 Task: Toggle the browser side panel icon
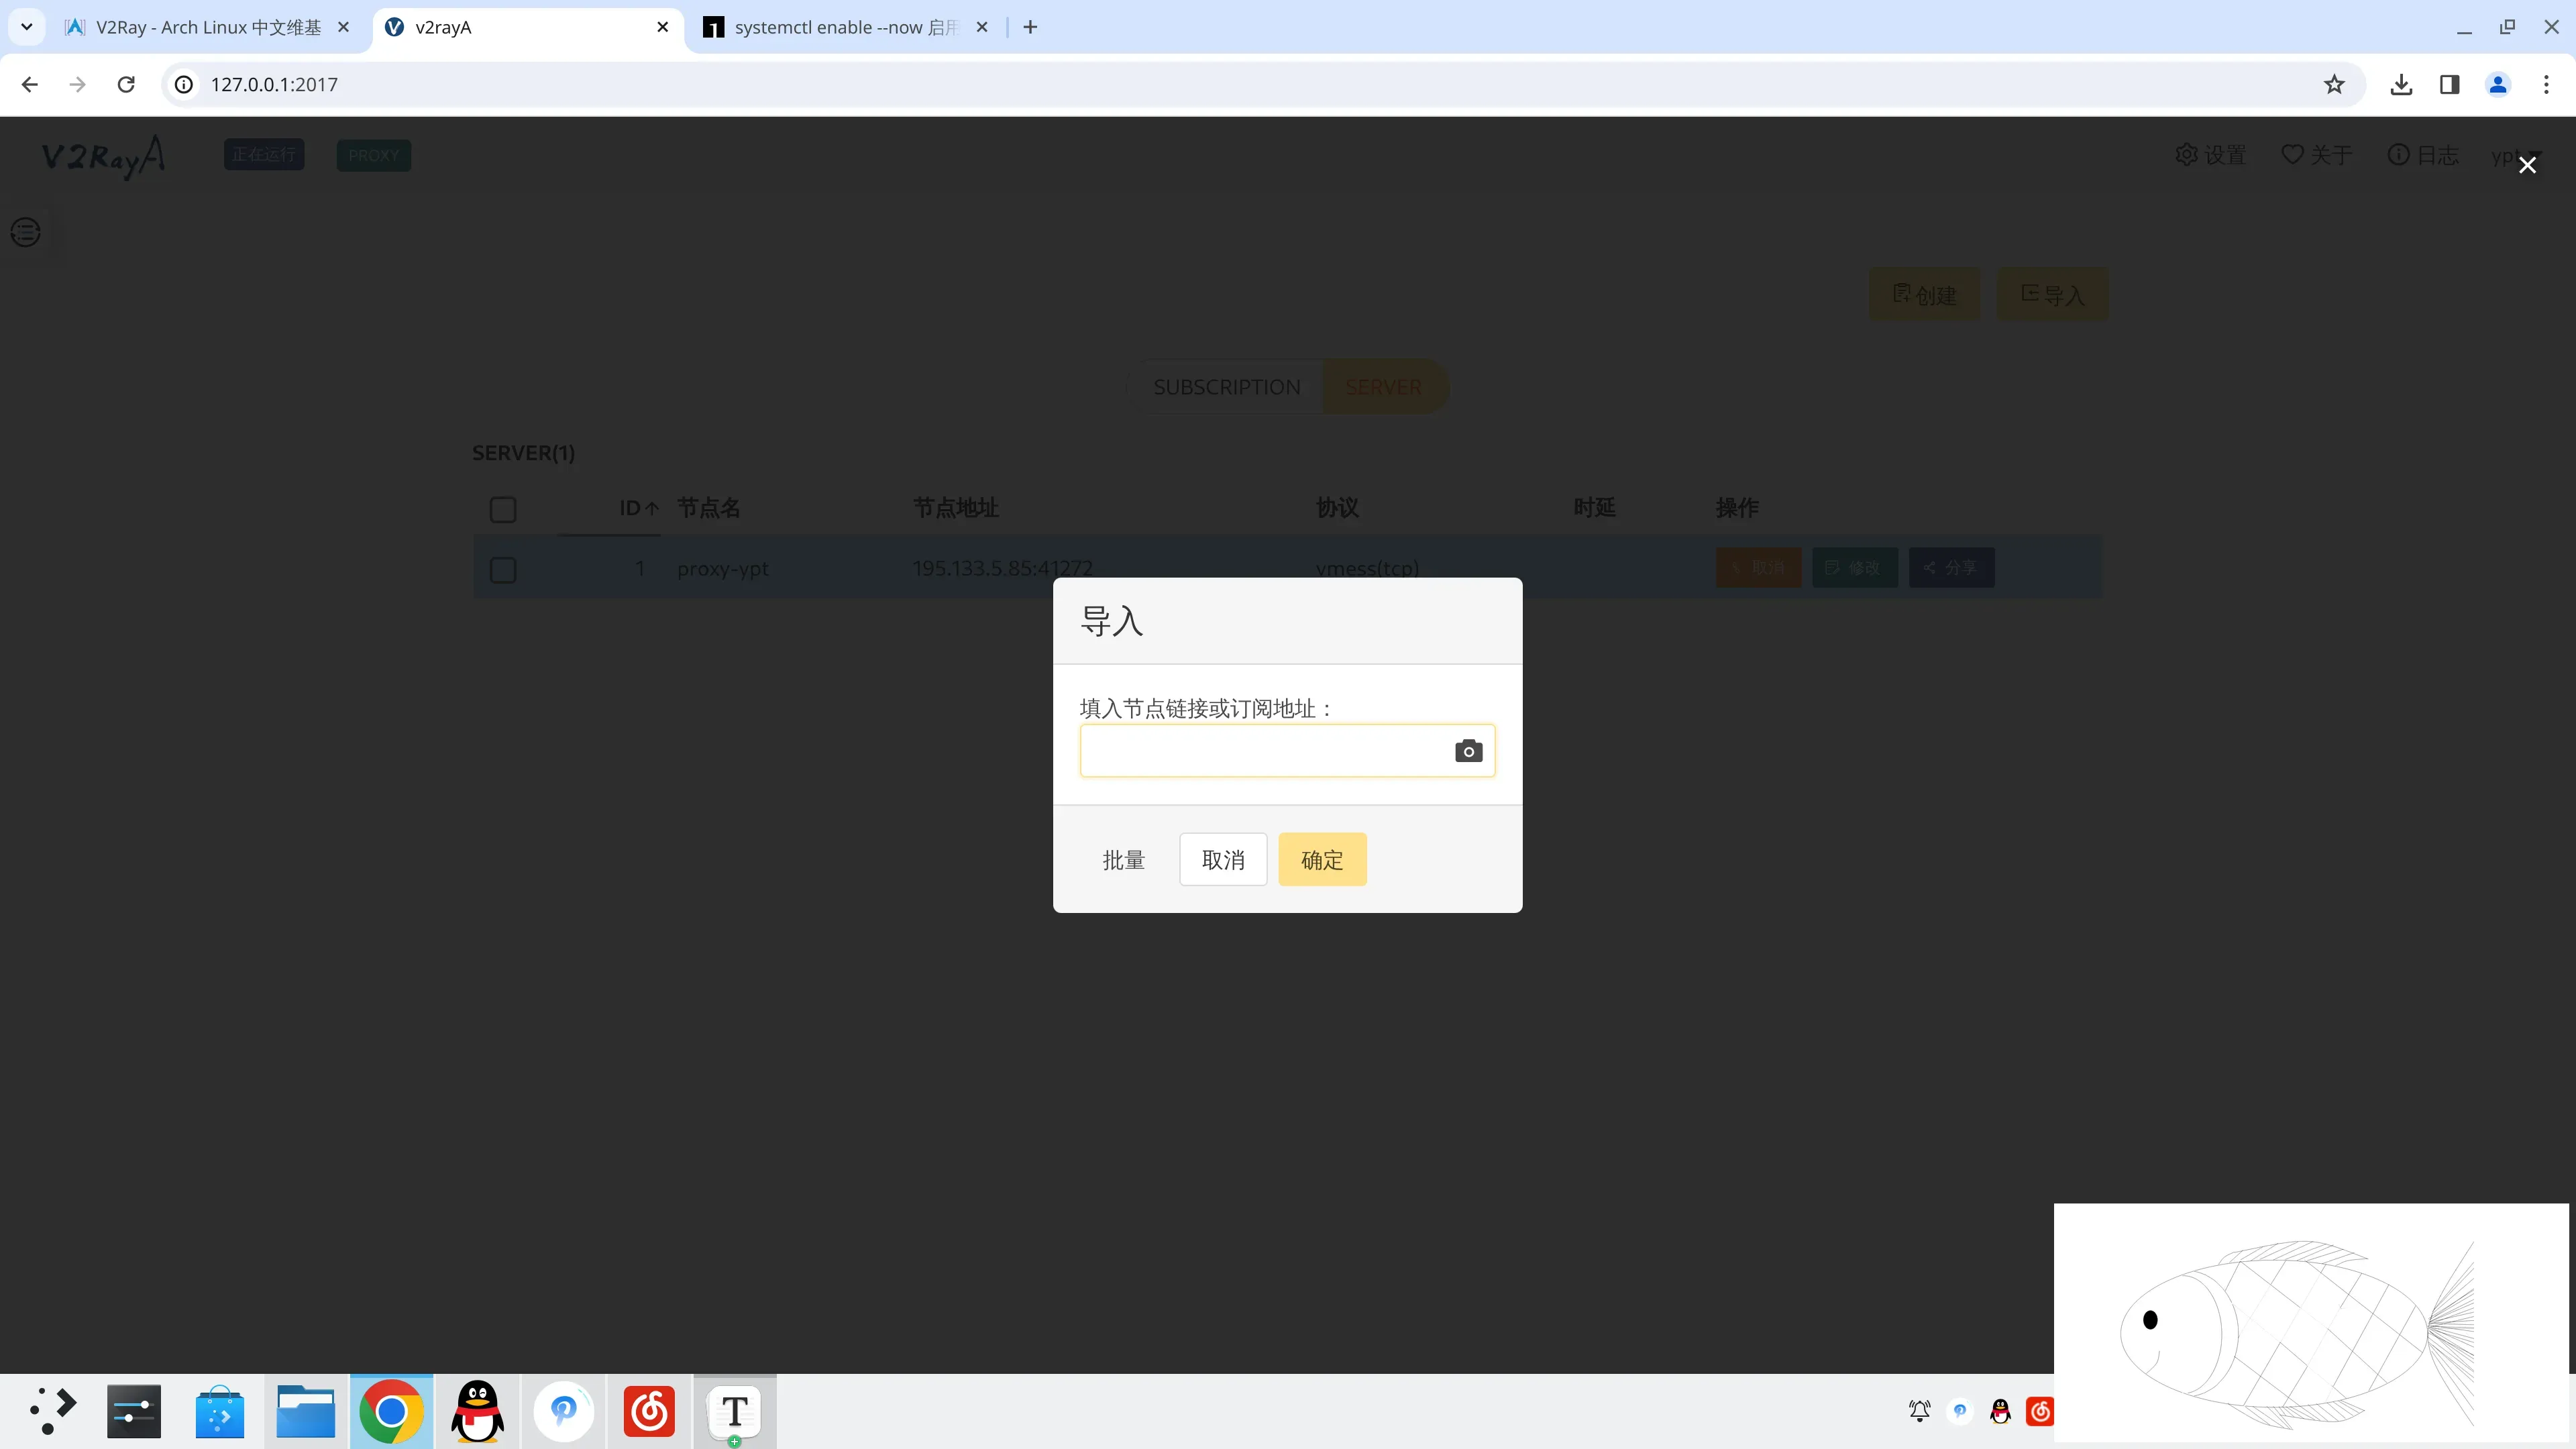2449,85
